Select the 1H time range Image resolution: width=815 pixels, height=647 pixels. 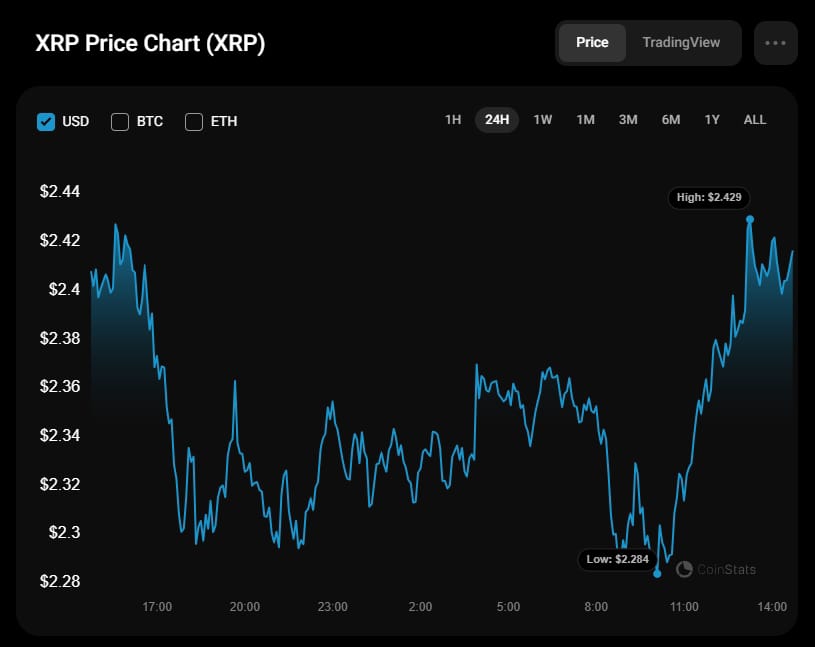coord(453,120)
